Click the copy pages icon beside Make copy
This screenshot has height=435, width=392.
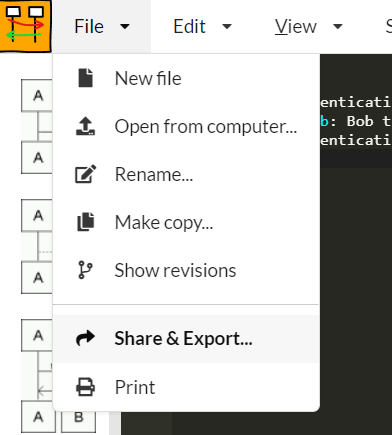click(86, 222)
